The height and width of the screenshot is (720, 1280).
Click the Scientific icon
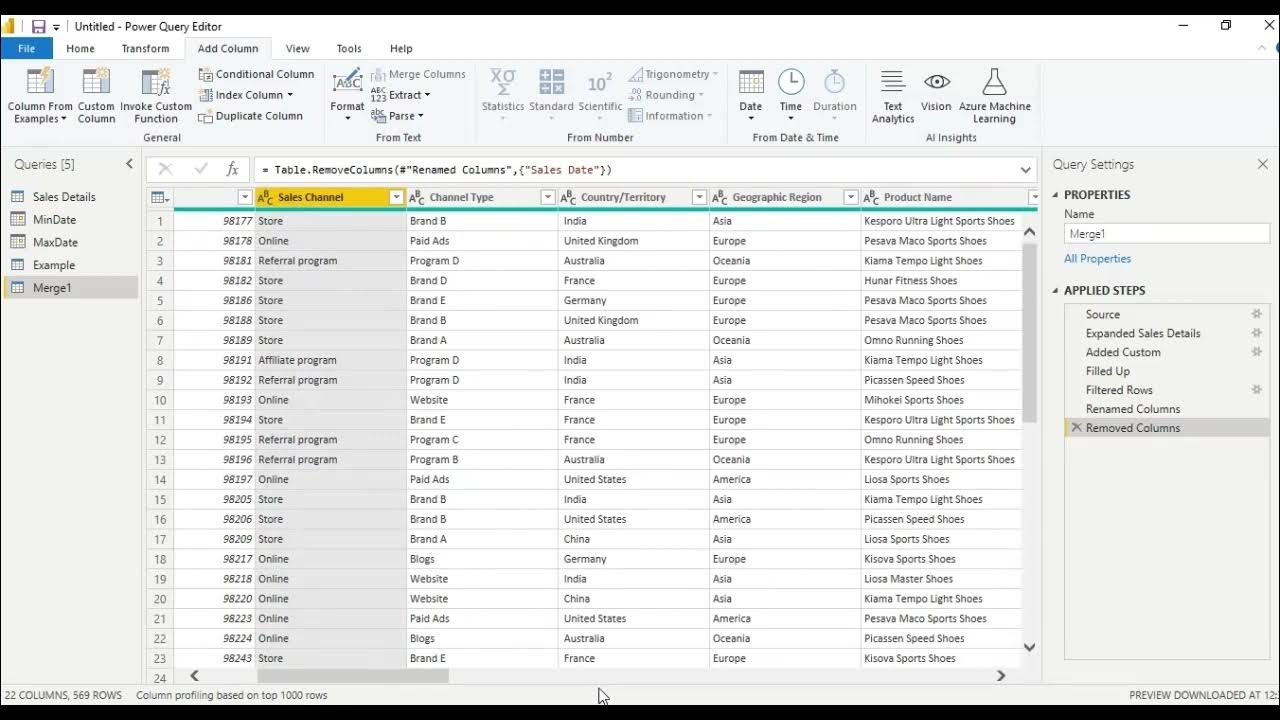click(600, 82)
